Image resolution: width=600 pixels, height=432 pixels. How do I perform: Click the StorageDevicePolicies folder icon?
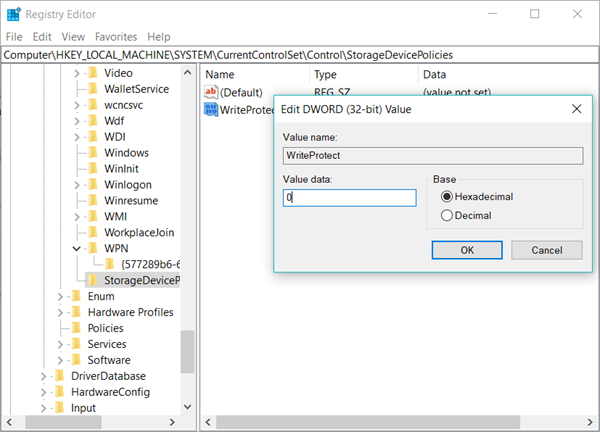(92, 280)
